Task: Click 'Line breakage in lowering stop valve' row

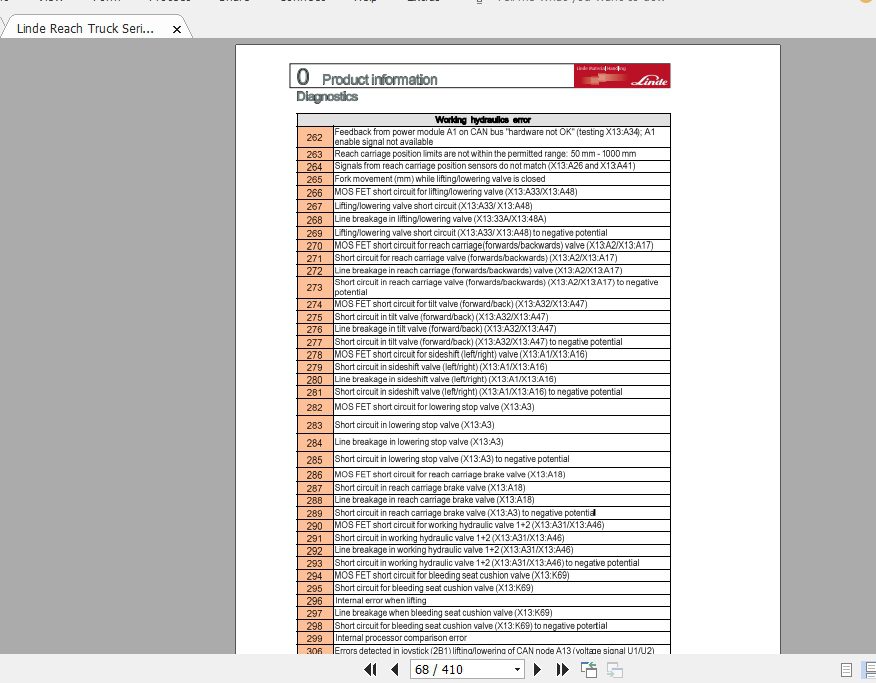Action: [x=418, y=442]
